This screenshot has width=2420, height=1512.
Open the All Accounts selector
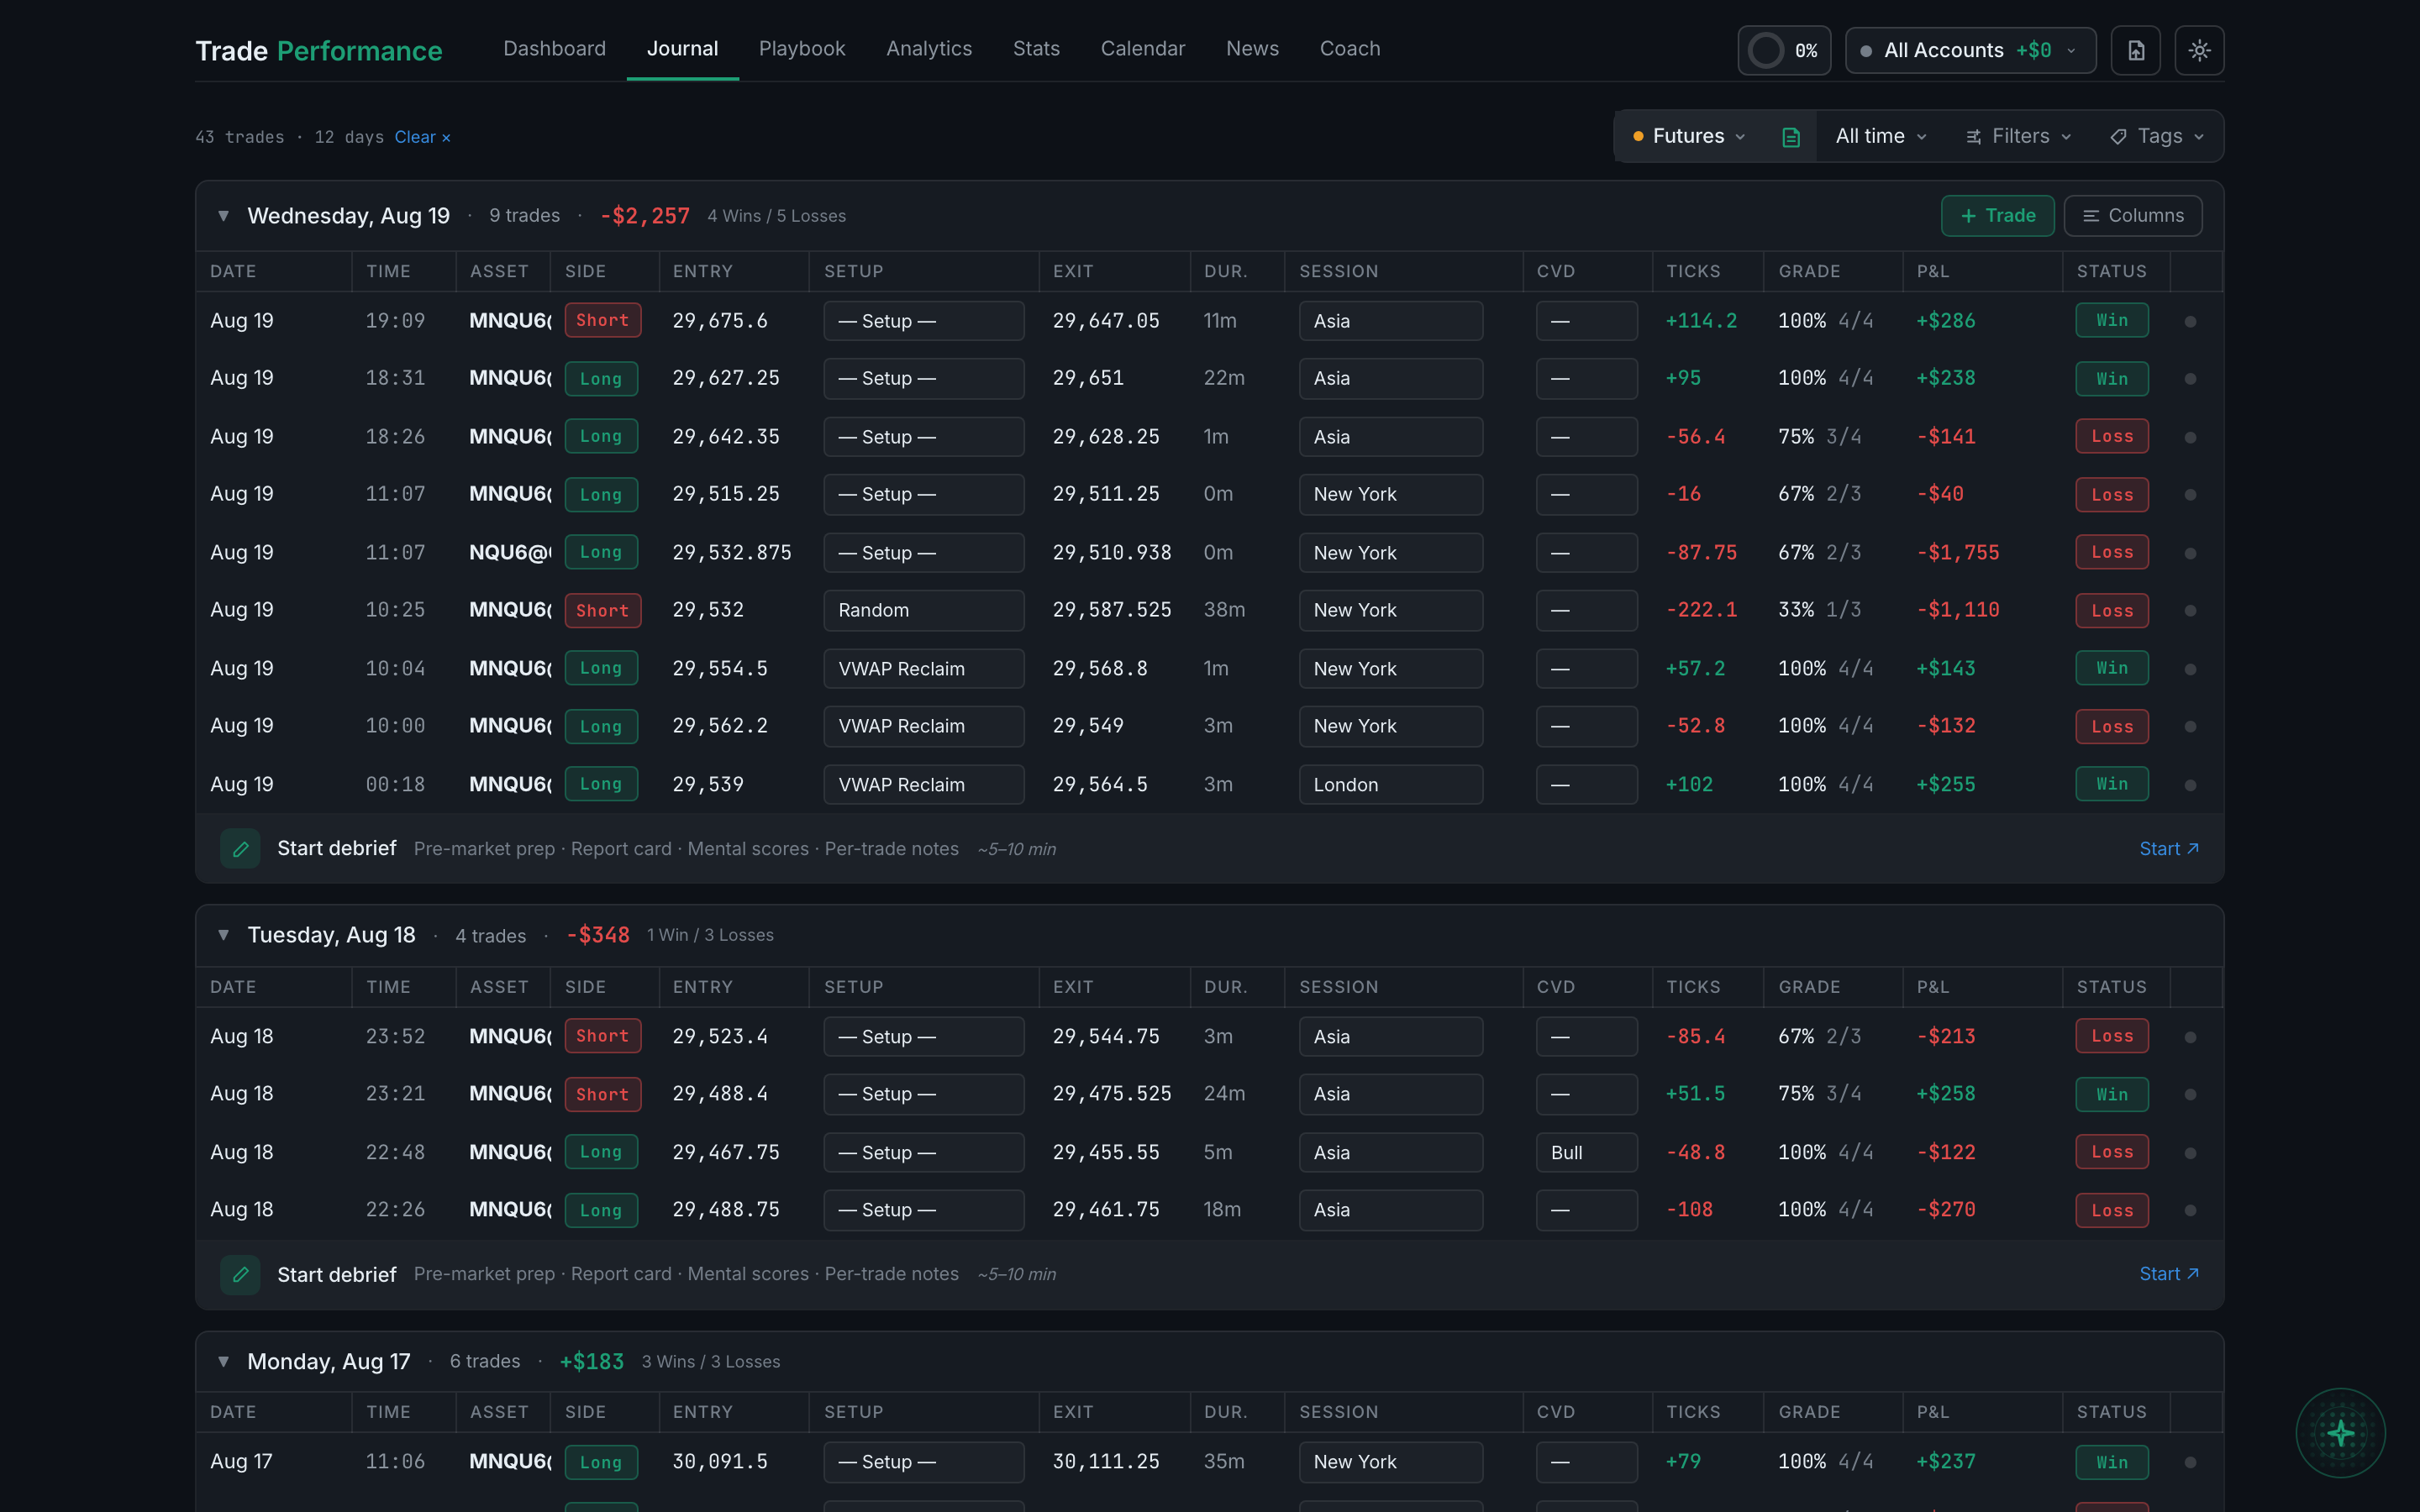1969,50
